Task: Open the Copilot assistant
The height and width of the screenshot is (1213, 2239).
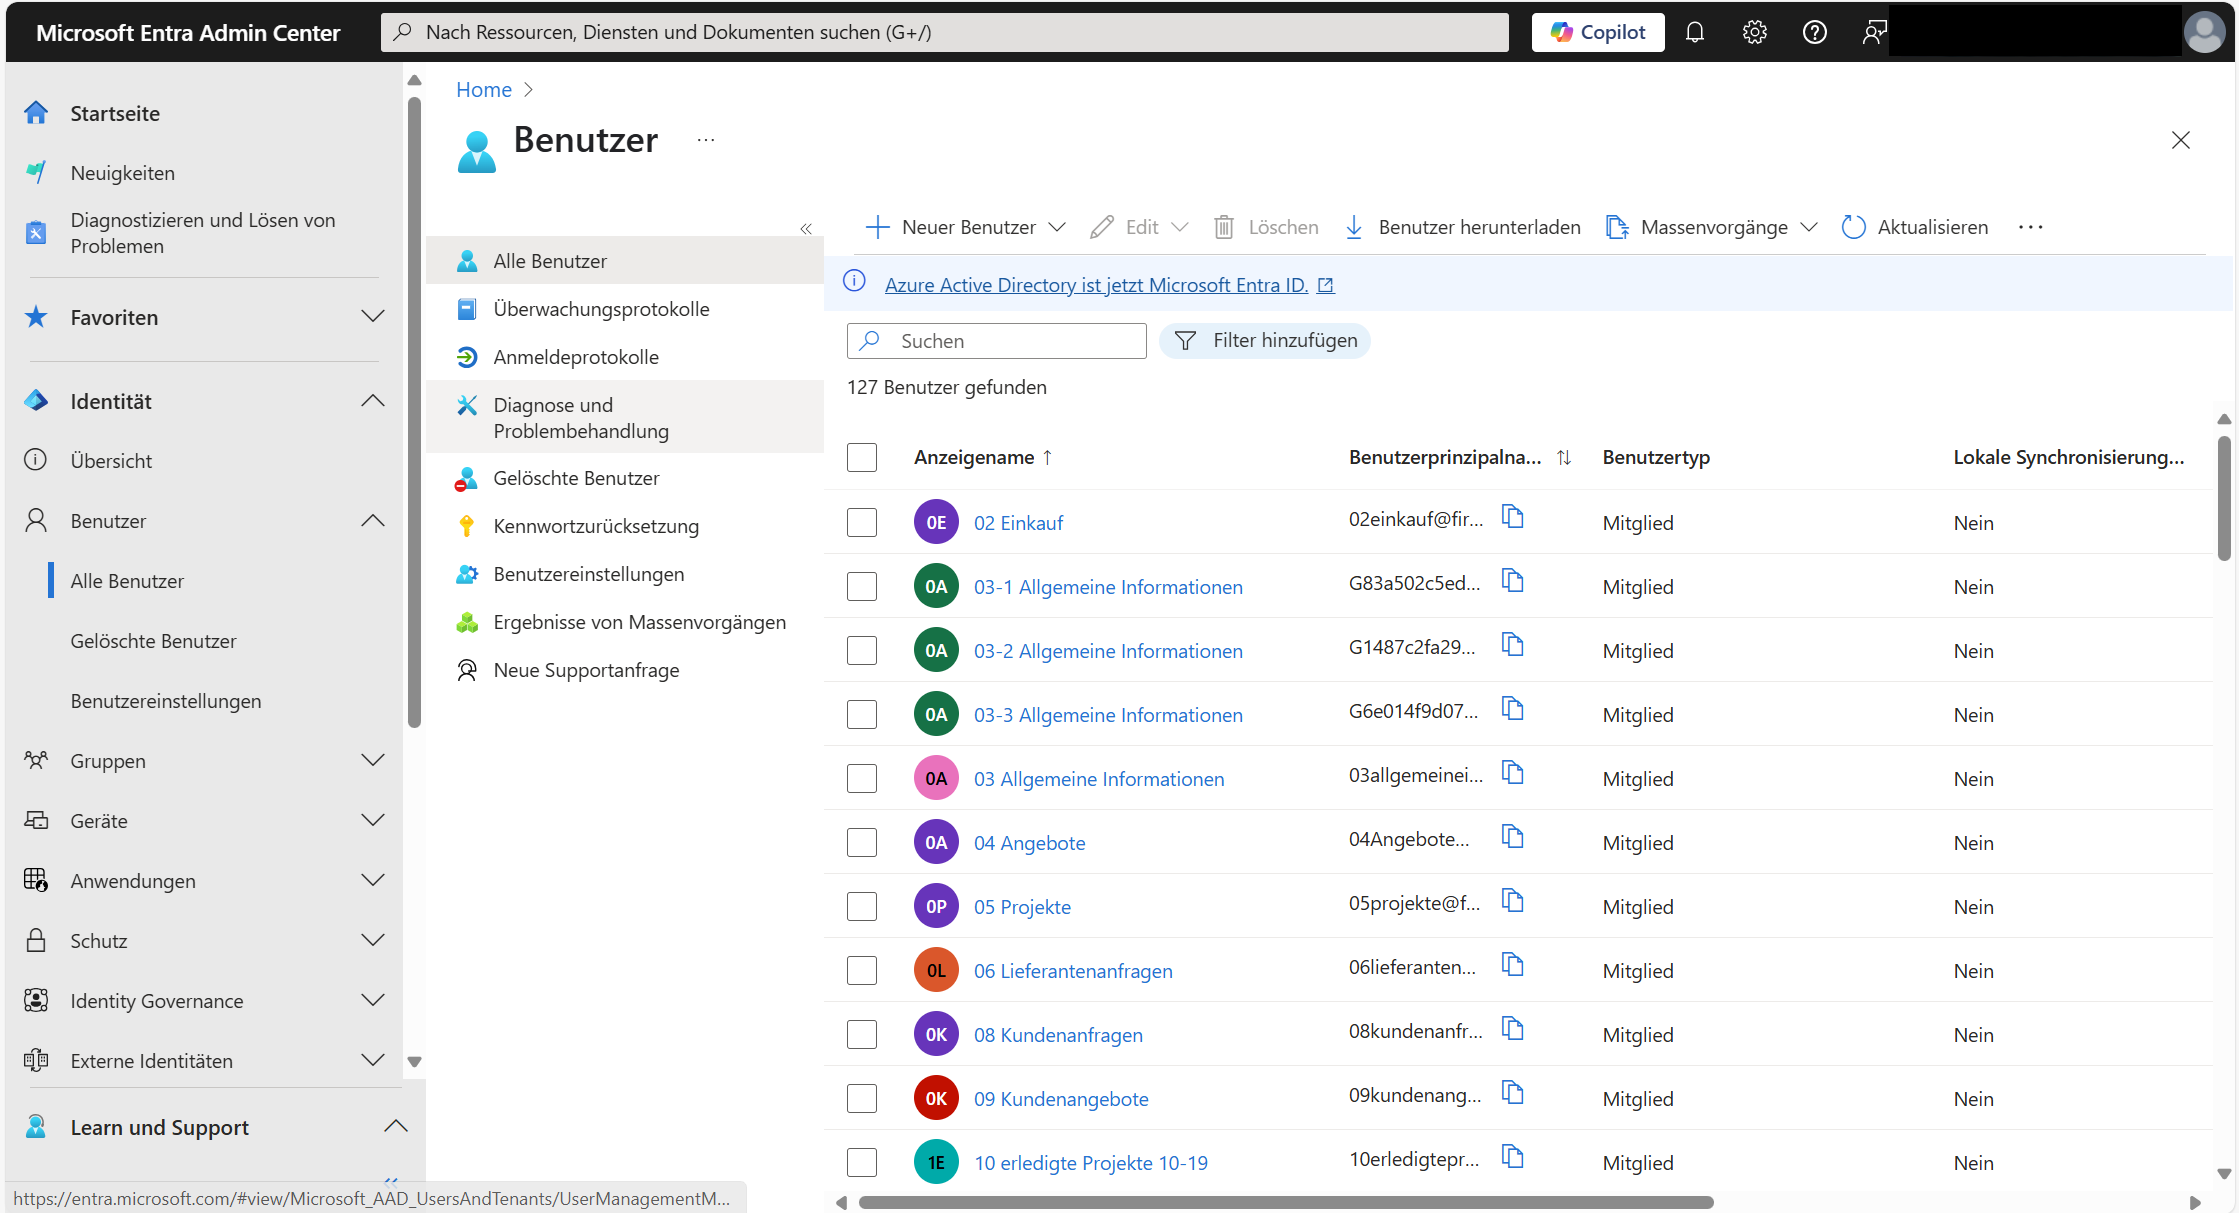Action: click(x=1597, y=31)
